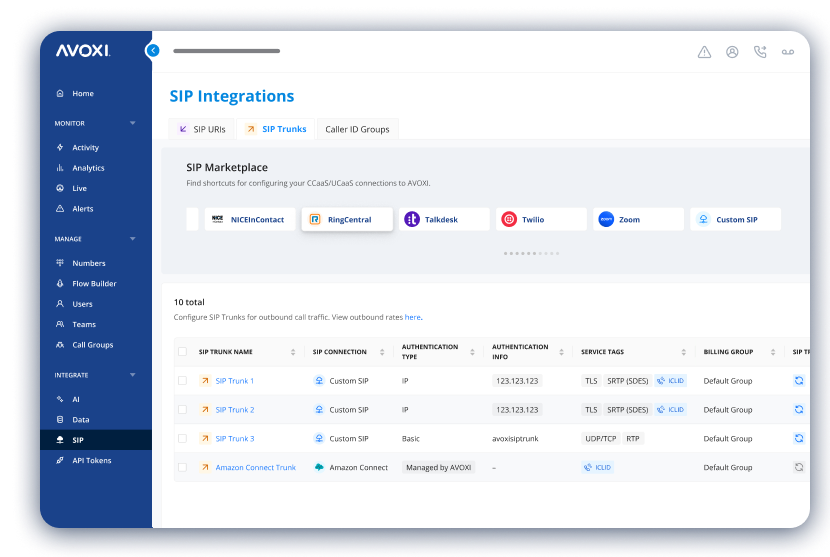Sort by SIP Trunk Name column arrows
Screen dimensions: 830x557
pyautogui.click(x=293, y=352)
